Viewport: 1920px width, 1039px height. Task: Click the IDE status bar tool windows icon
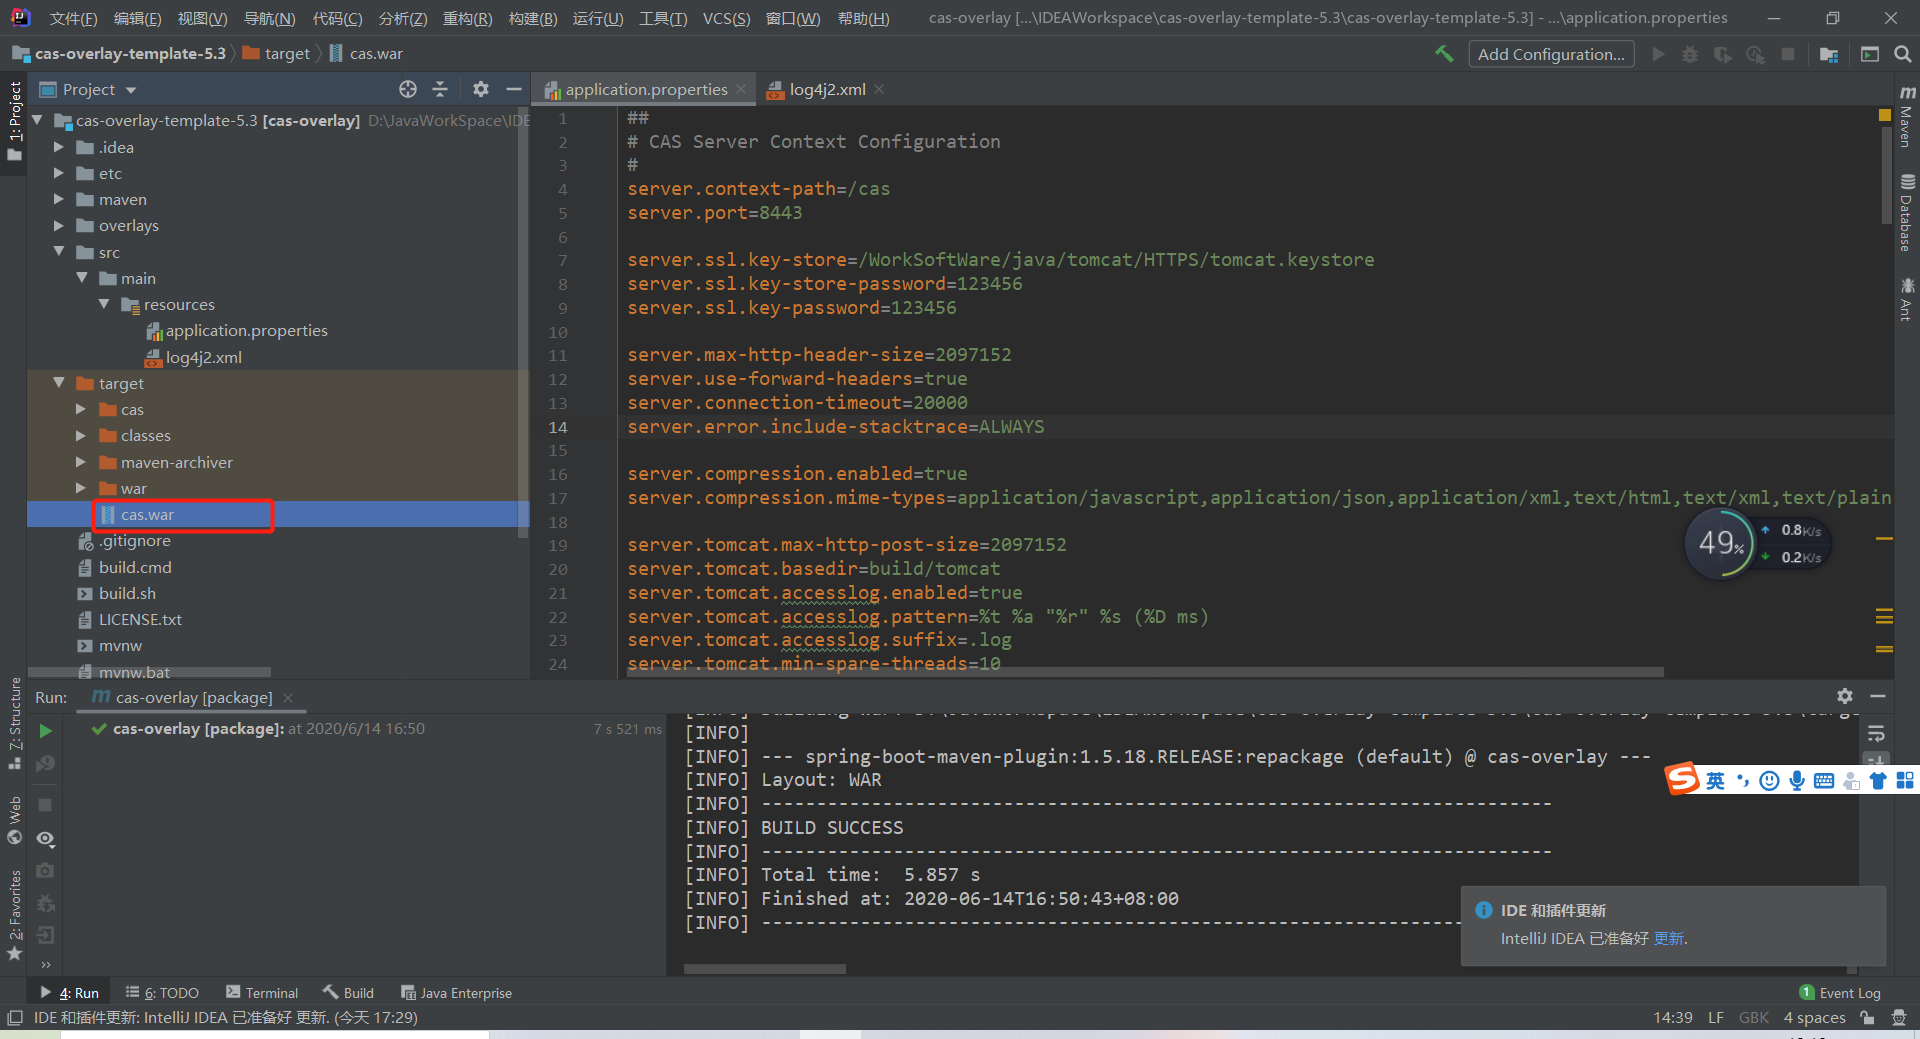coord(14,1018)
